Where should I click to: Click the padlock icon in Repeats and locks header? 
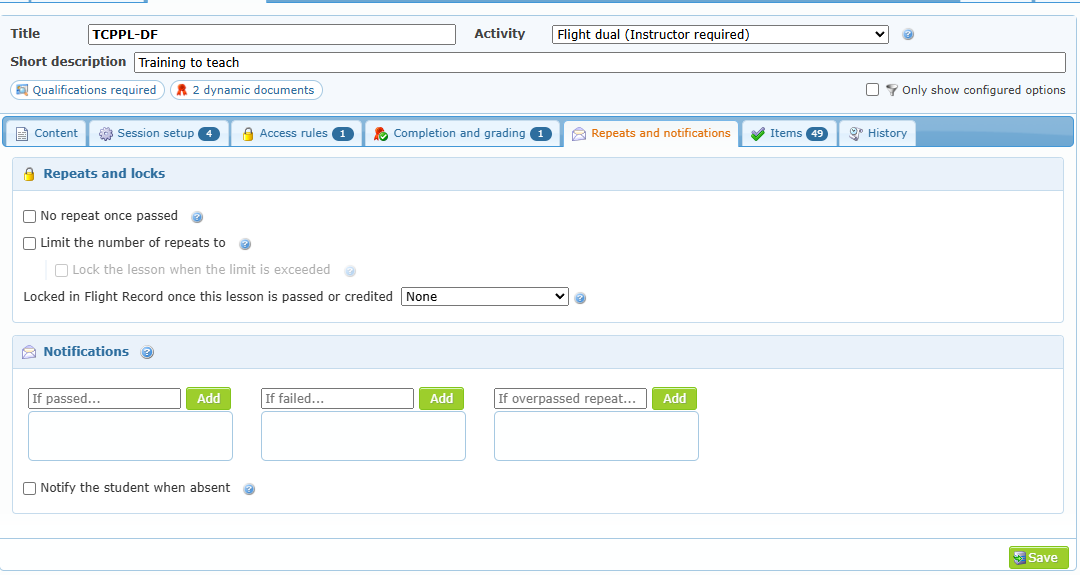pyautogui.click(x=29, y=174)
